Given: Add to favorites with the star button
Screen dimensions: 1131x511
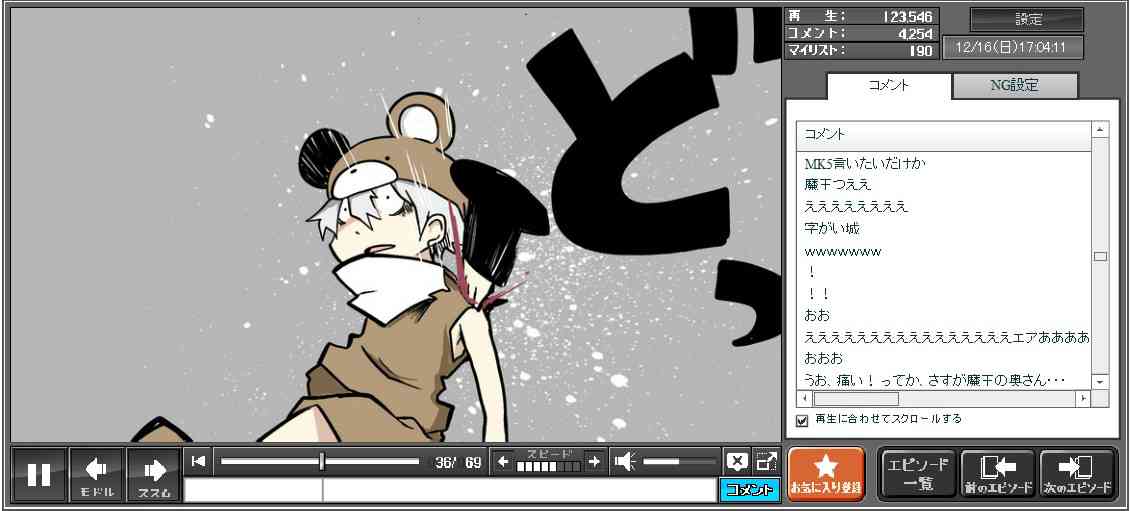Looking at the screenshot, I should [826, 474].
